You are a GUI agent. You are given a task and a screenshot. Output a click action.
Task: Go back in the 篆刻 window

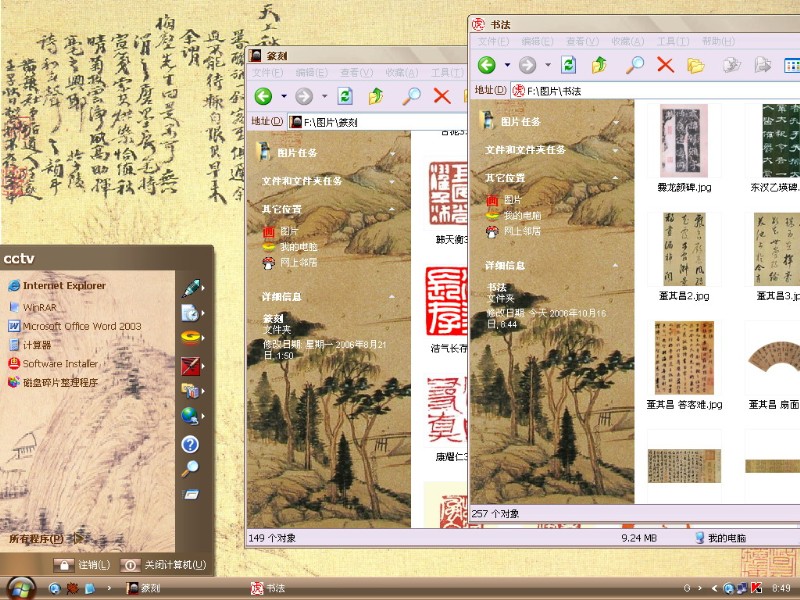click(x=263, y=96)
